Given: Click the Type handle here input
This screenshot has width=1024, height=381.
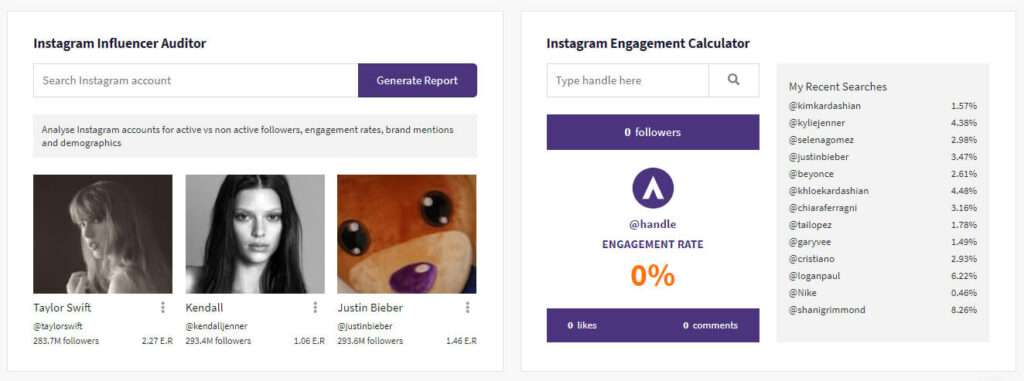Looking at the screenshot, I should coord(628,80).
